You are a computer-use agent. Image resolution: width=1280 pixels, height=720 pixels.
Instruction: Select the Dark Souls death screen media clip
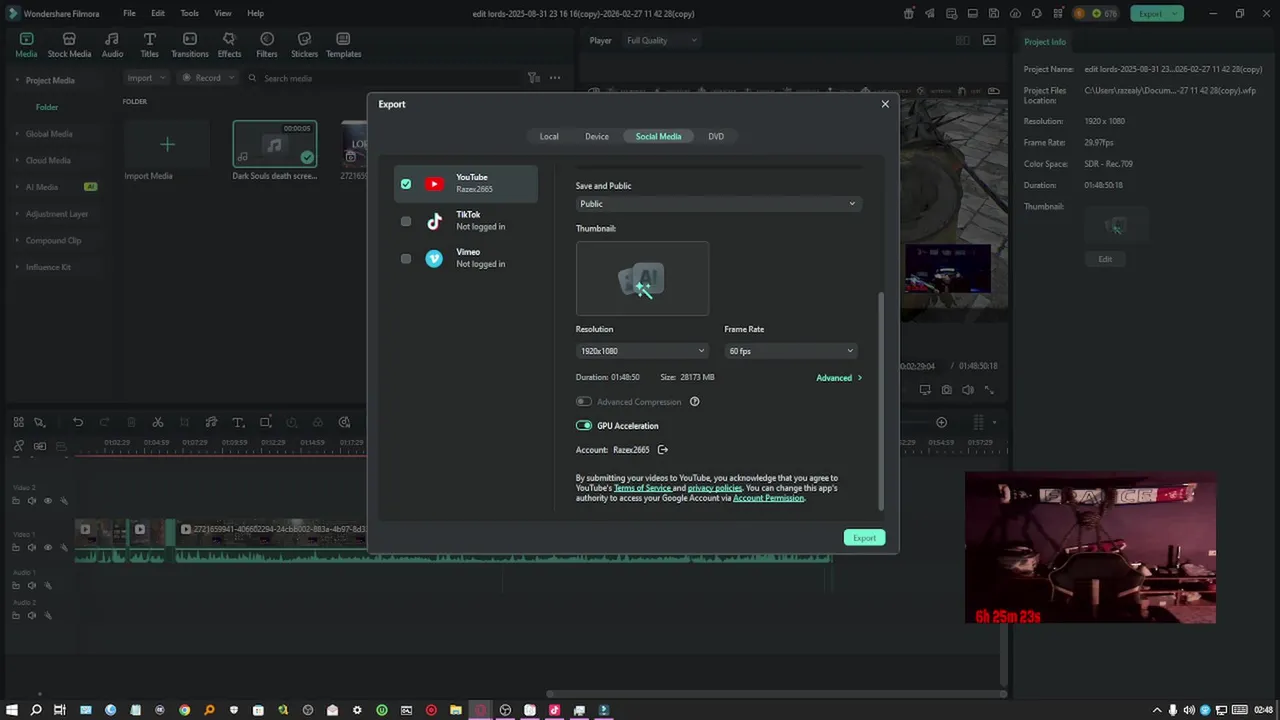[275, 144]
